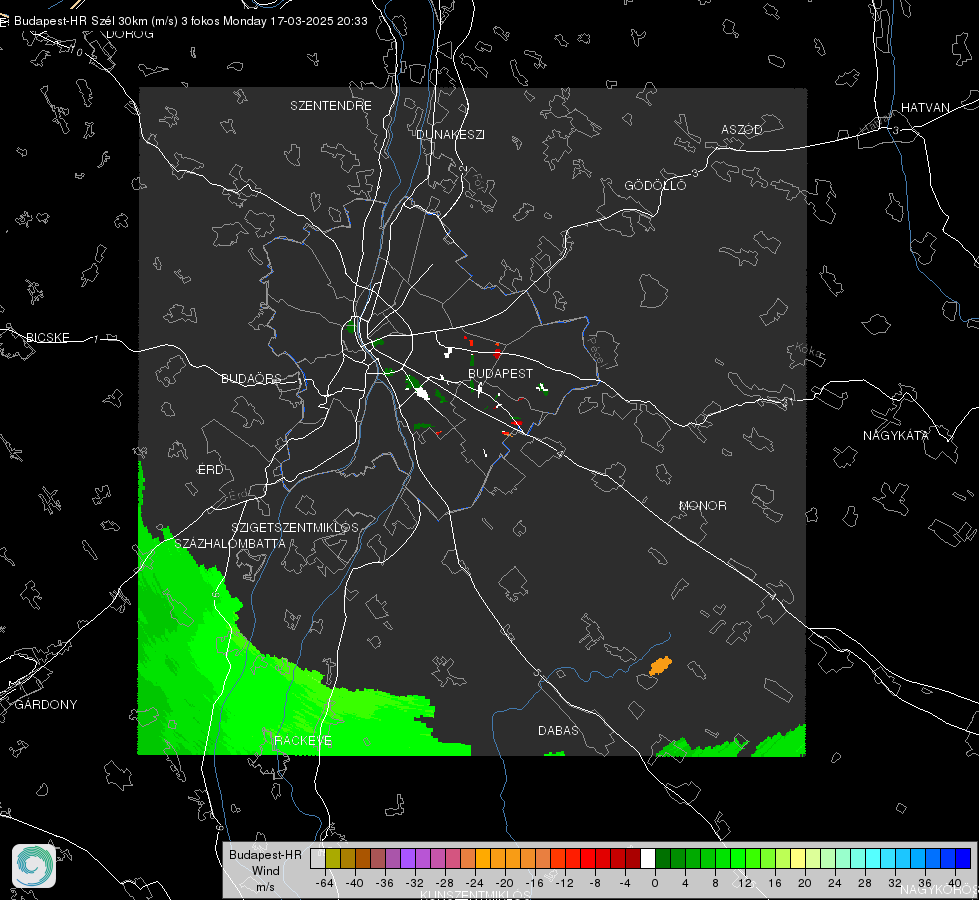Click the 'BUDAPEST' city label

pyautogui.click(x=501, y=373)
